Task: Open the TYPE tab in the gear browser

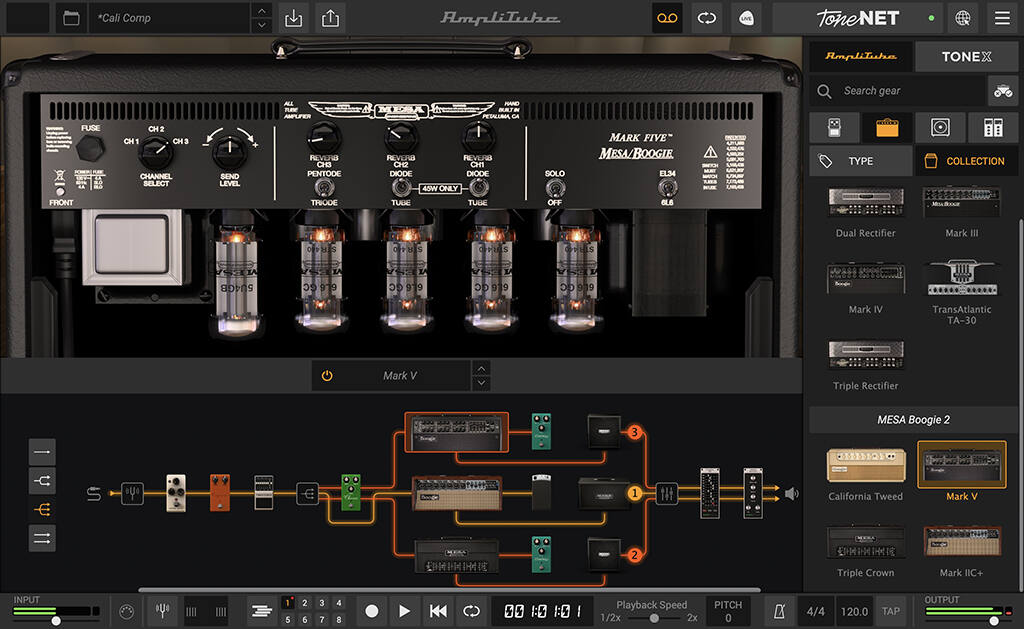Action: click(860, 161)
